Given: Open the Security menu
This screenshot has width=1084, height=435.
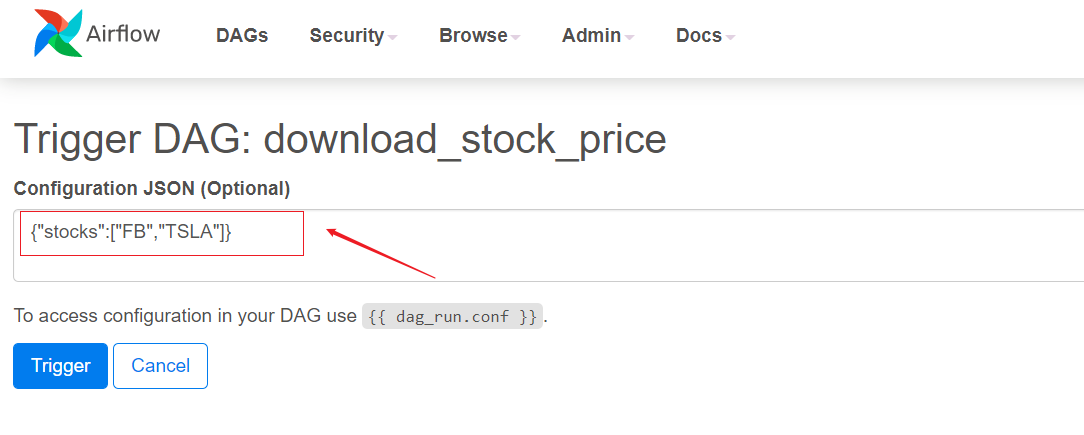Looking at the screenshot, I should (x=346, y=36).
